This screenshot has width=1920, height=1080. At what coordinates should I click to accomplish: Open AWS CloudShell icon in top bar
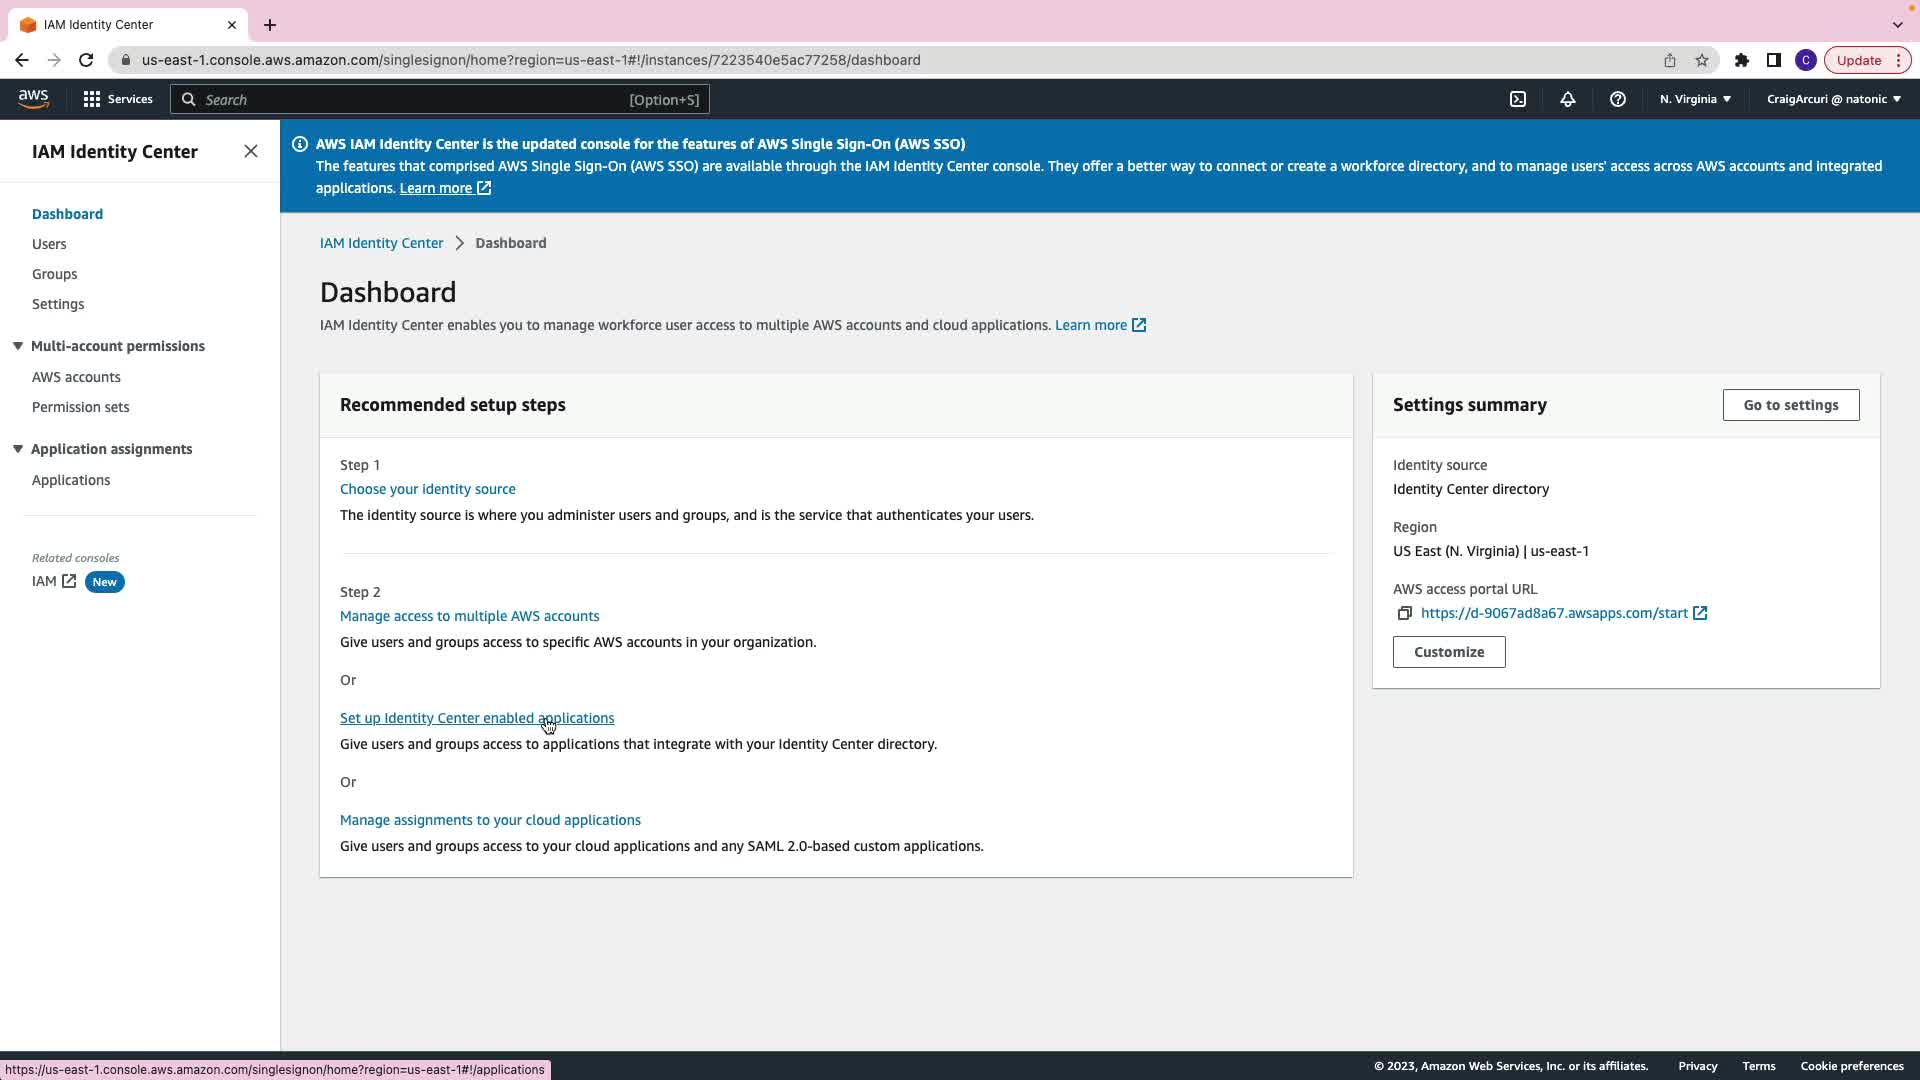pos(1518,99)
